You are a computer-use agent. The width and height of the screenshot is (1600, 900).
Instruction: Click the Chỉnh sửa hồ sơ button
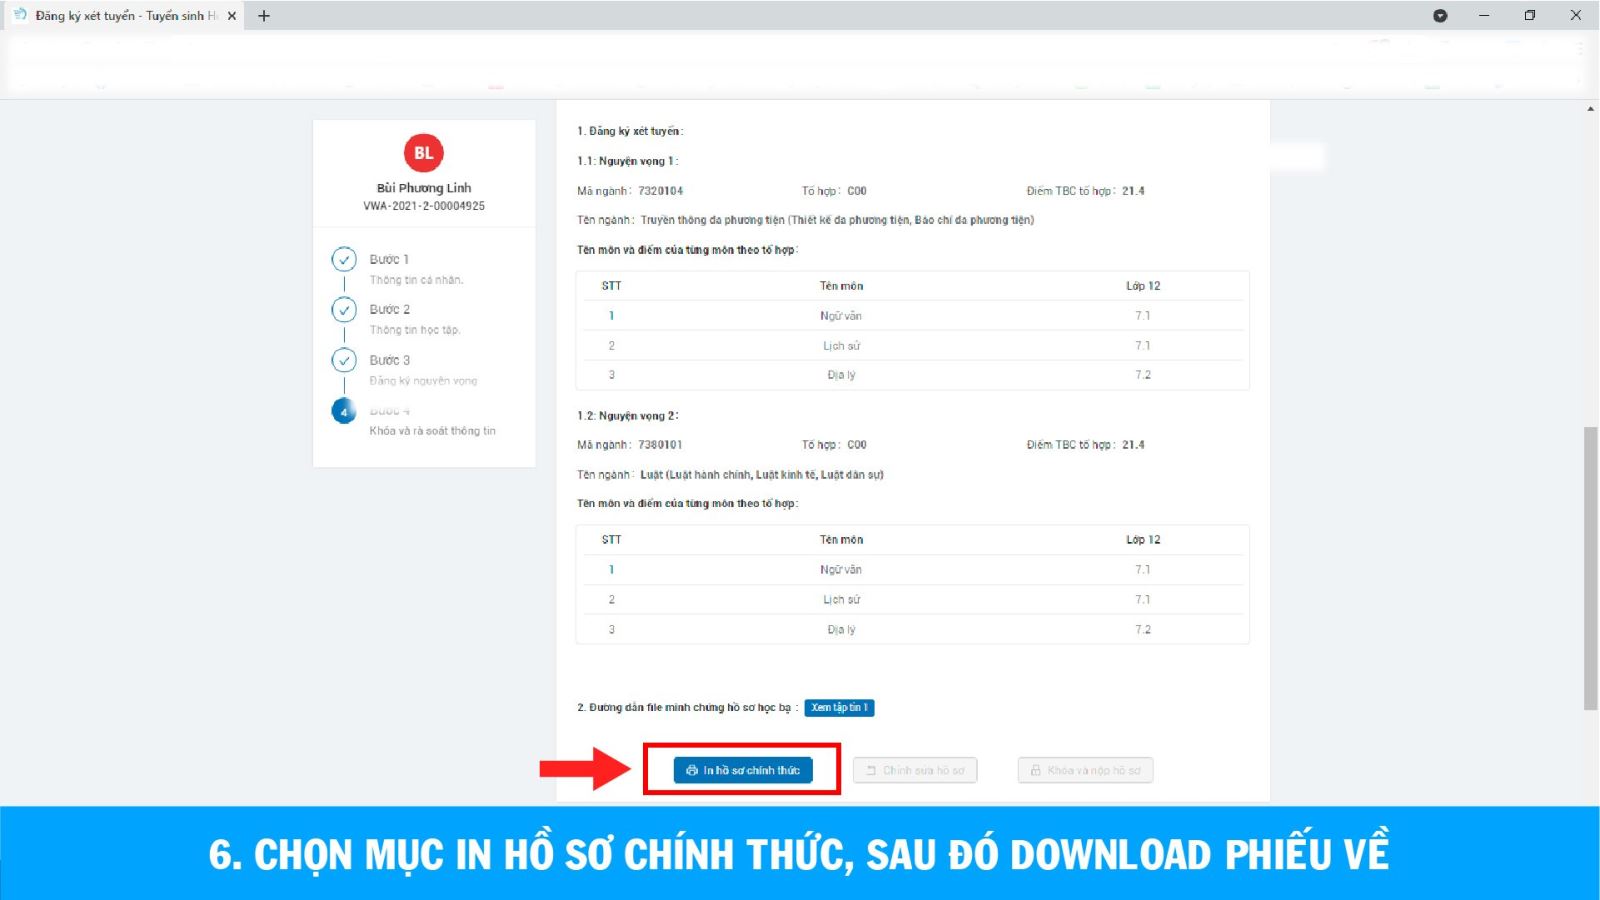click(915, 771)
